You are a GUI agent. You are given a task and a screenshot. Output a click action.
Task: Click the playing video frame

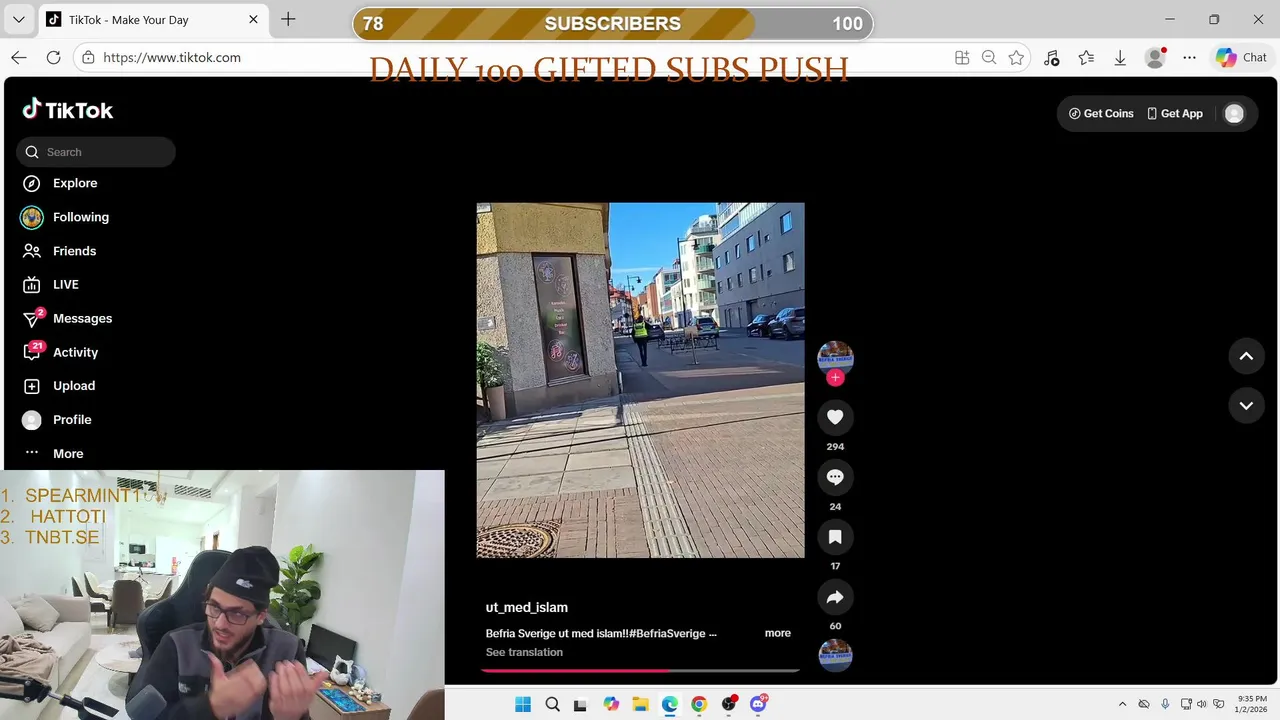click(640, 380)
